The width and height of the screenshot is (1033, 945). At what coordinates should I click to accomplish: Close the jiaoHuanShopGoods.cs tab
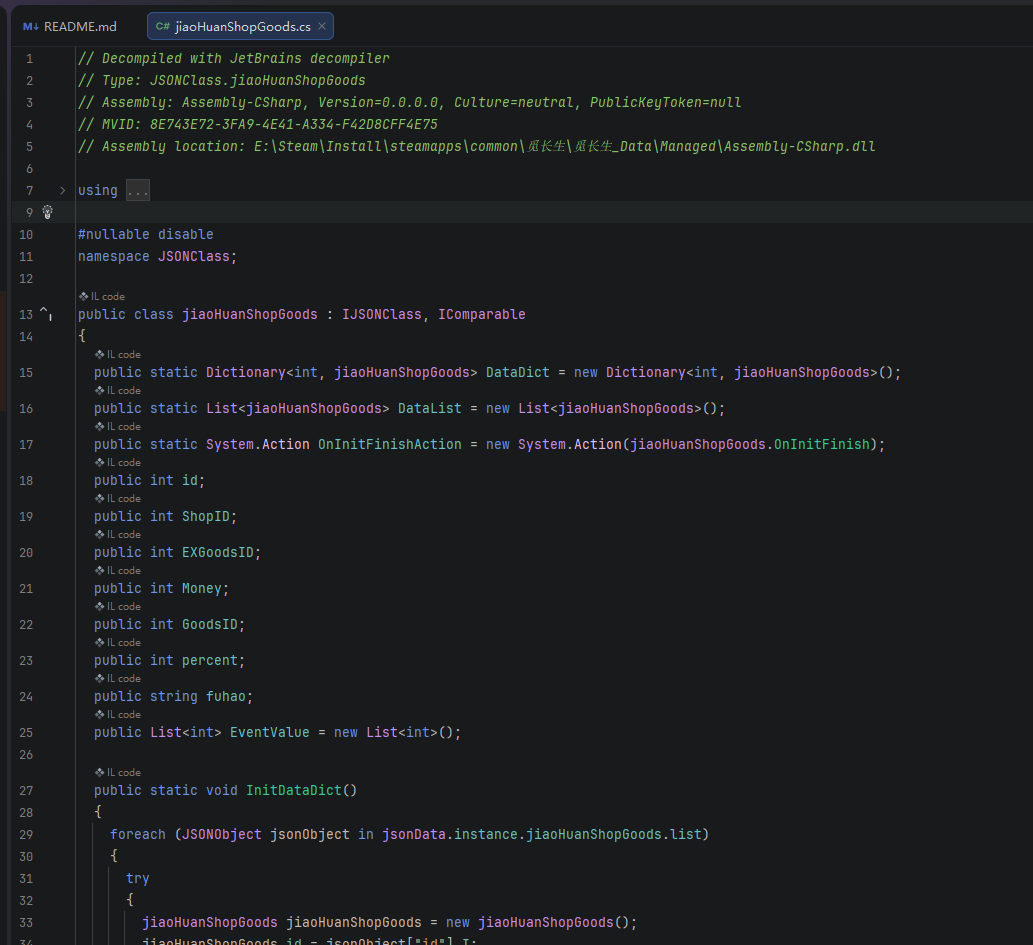click(322, 26)
